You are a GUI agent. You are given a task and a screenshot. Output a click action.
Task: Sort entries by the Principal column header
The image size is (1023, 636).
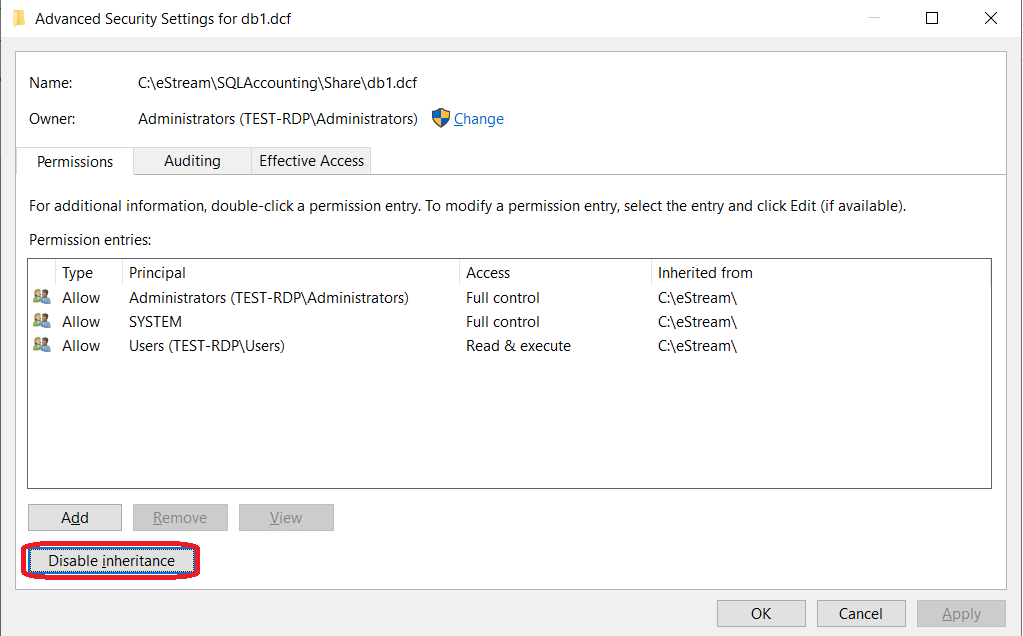coord(157,273)
